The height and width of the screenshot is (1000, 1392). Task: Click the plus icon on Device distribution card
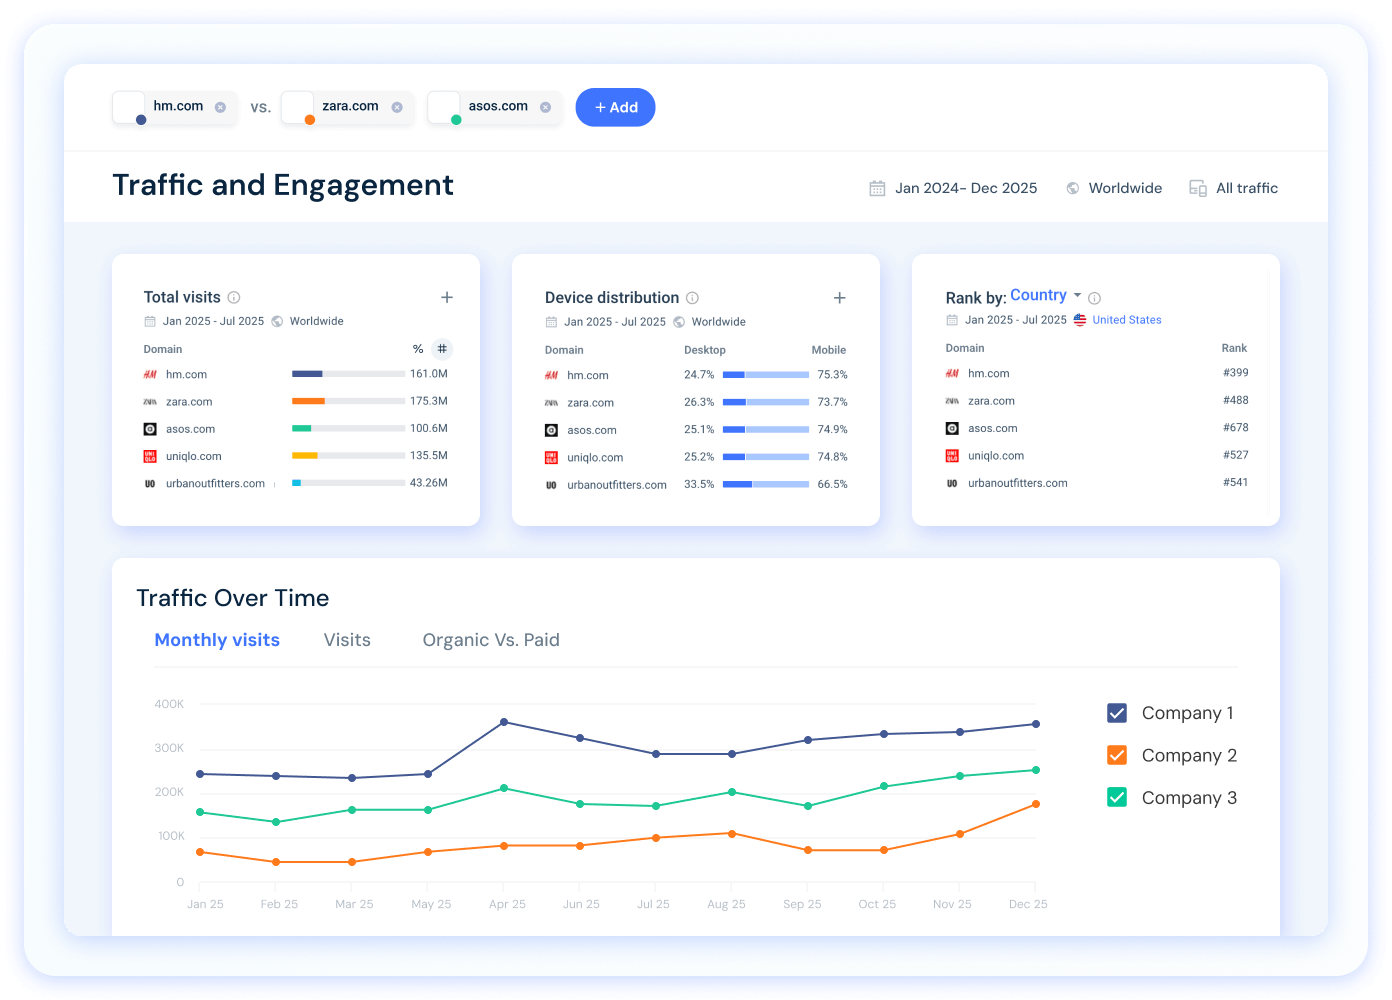coord(840,297)
